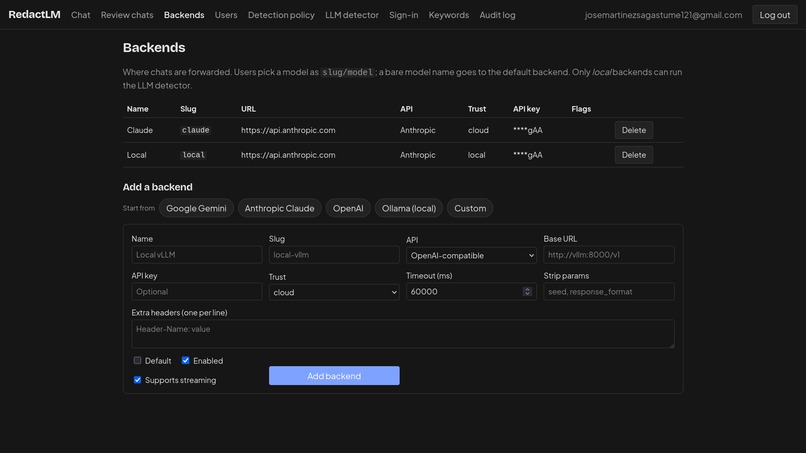This screenshot has width=806, height=453.
Task: Start from the Google Gemini preset
Action: click(x=196, y=208)
